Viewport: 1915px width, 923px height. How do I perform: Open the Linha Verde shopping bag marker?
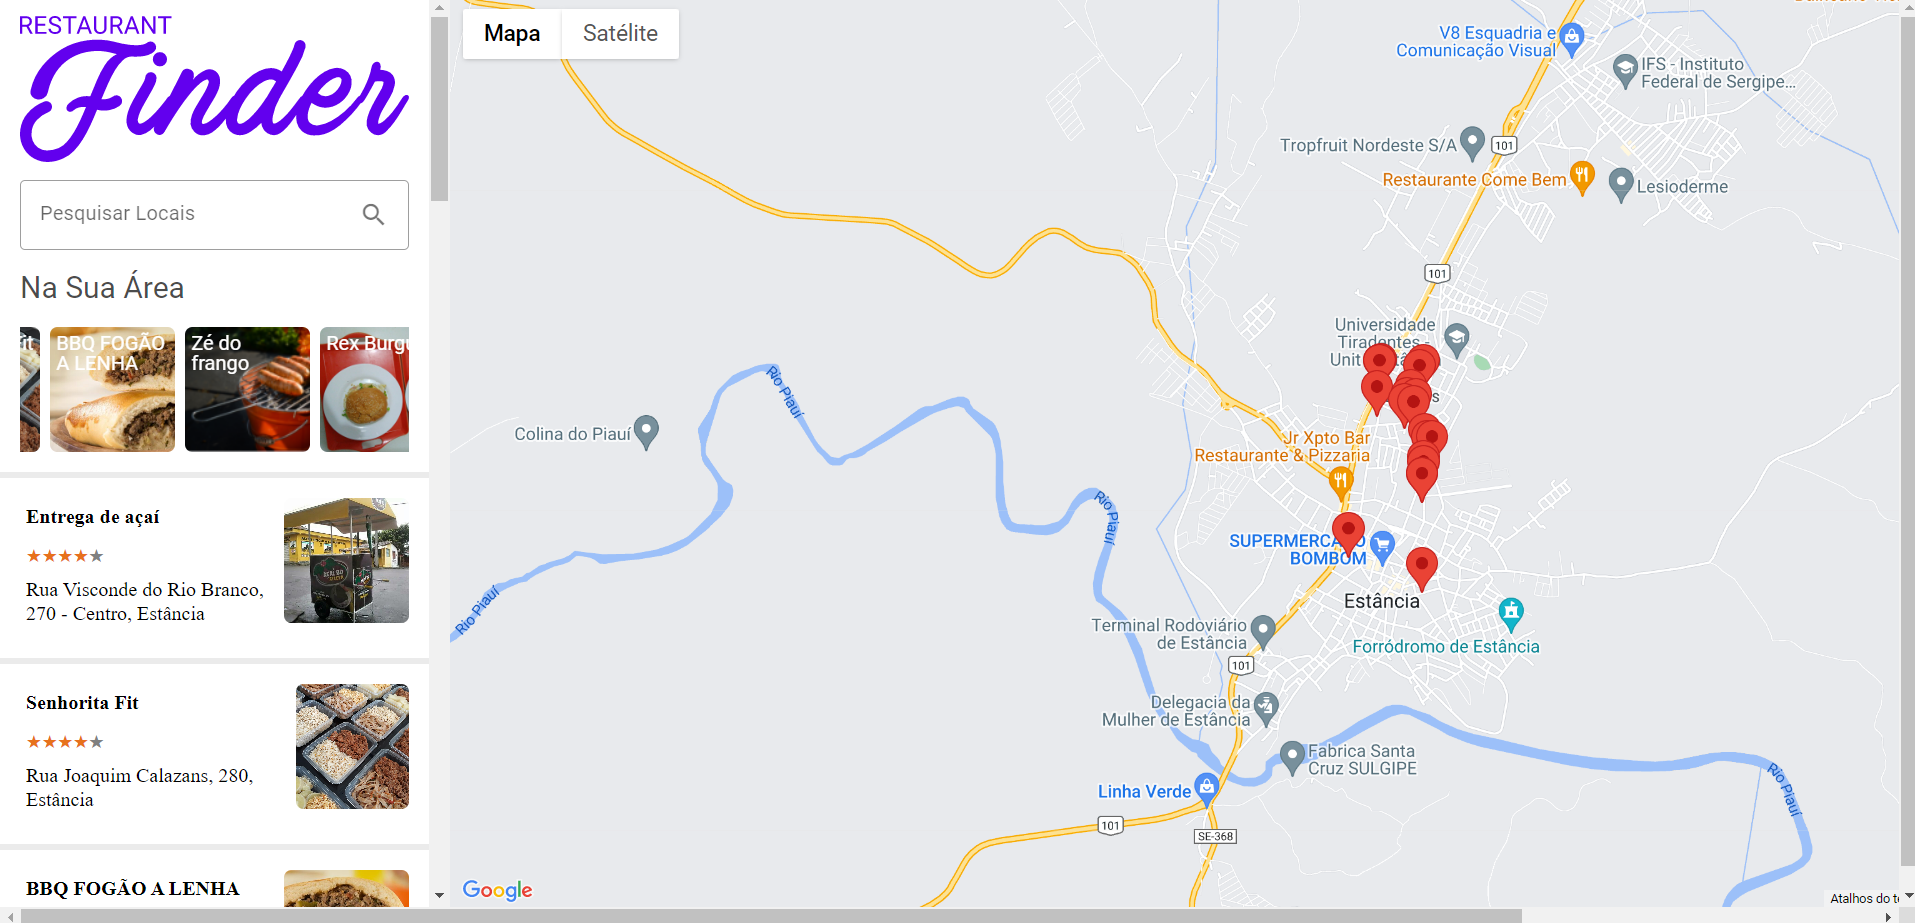click(x=1207, y=789)
